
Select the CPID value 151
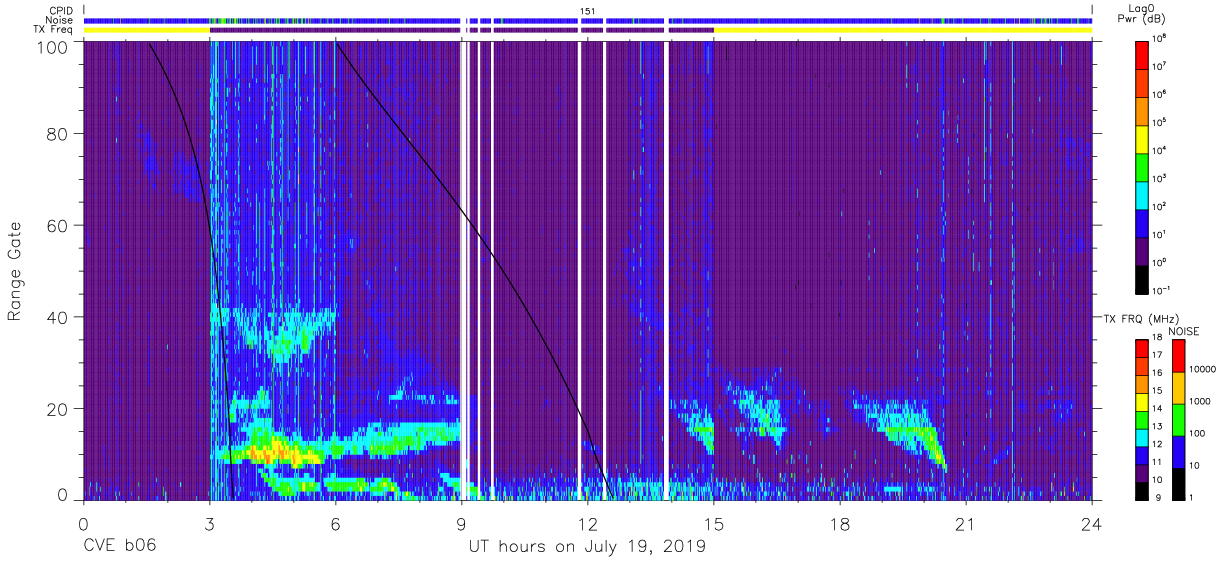point(588,10)
